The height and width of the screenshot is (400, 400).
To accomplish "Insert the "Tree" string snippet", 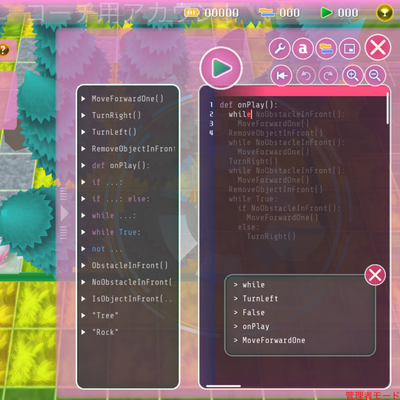I will coord(105,315).
